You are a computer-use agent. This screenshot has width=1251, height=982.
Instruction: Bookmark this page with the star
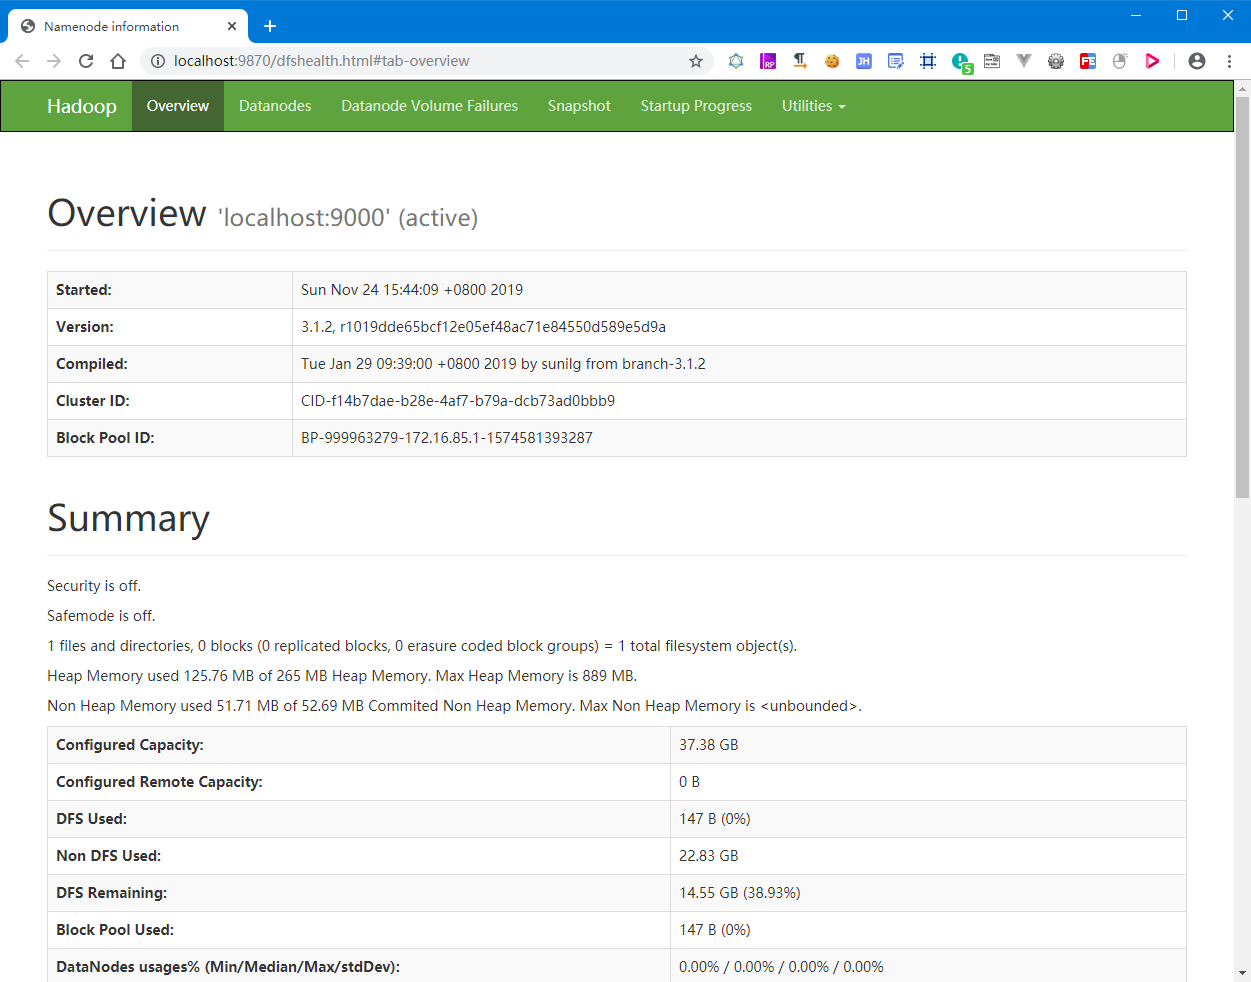(x=696, y=61)
